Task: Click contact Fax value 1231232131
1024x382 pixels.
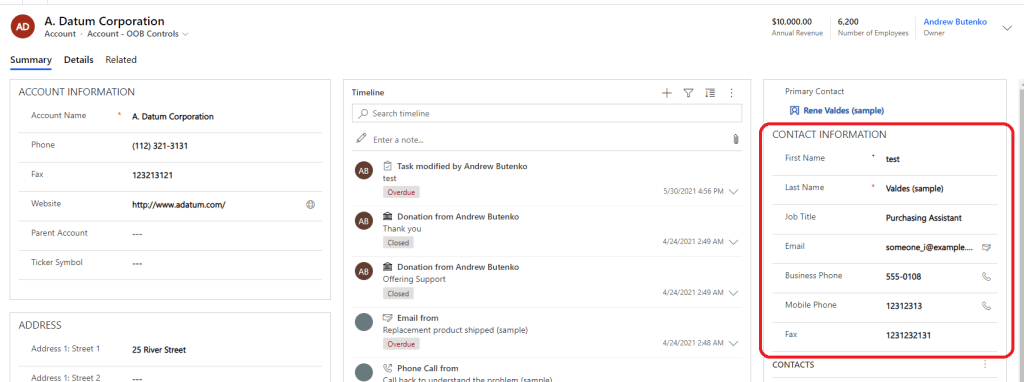Action: tap(908, 335)
